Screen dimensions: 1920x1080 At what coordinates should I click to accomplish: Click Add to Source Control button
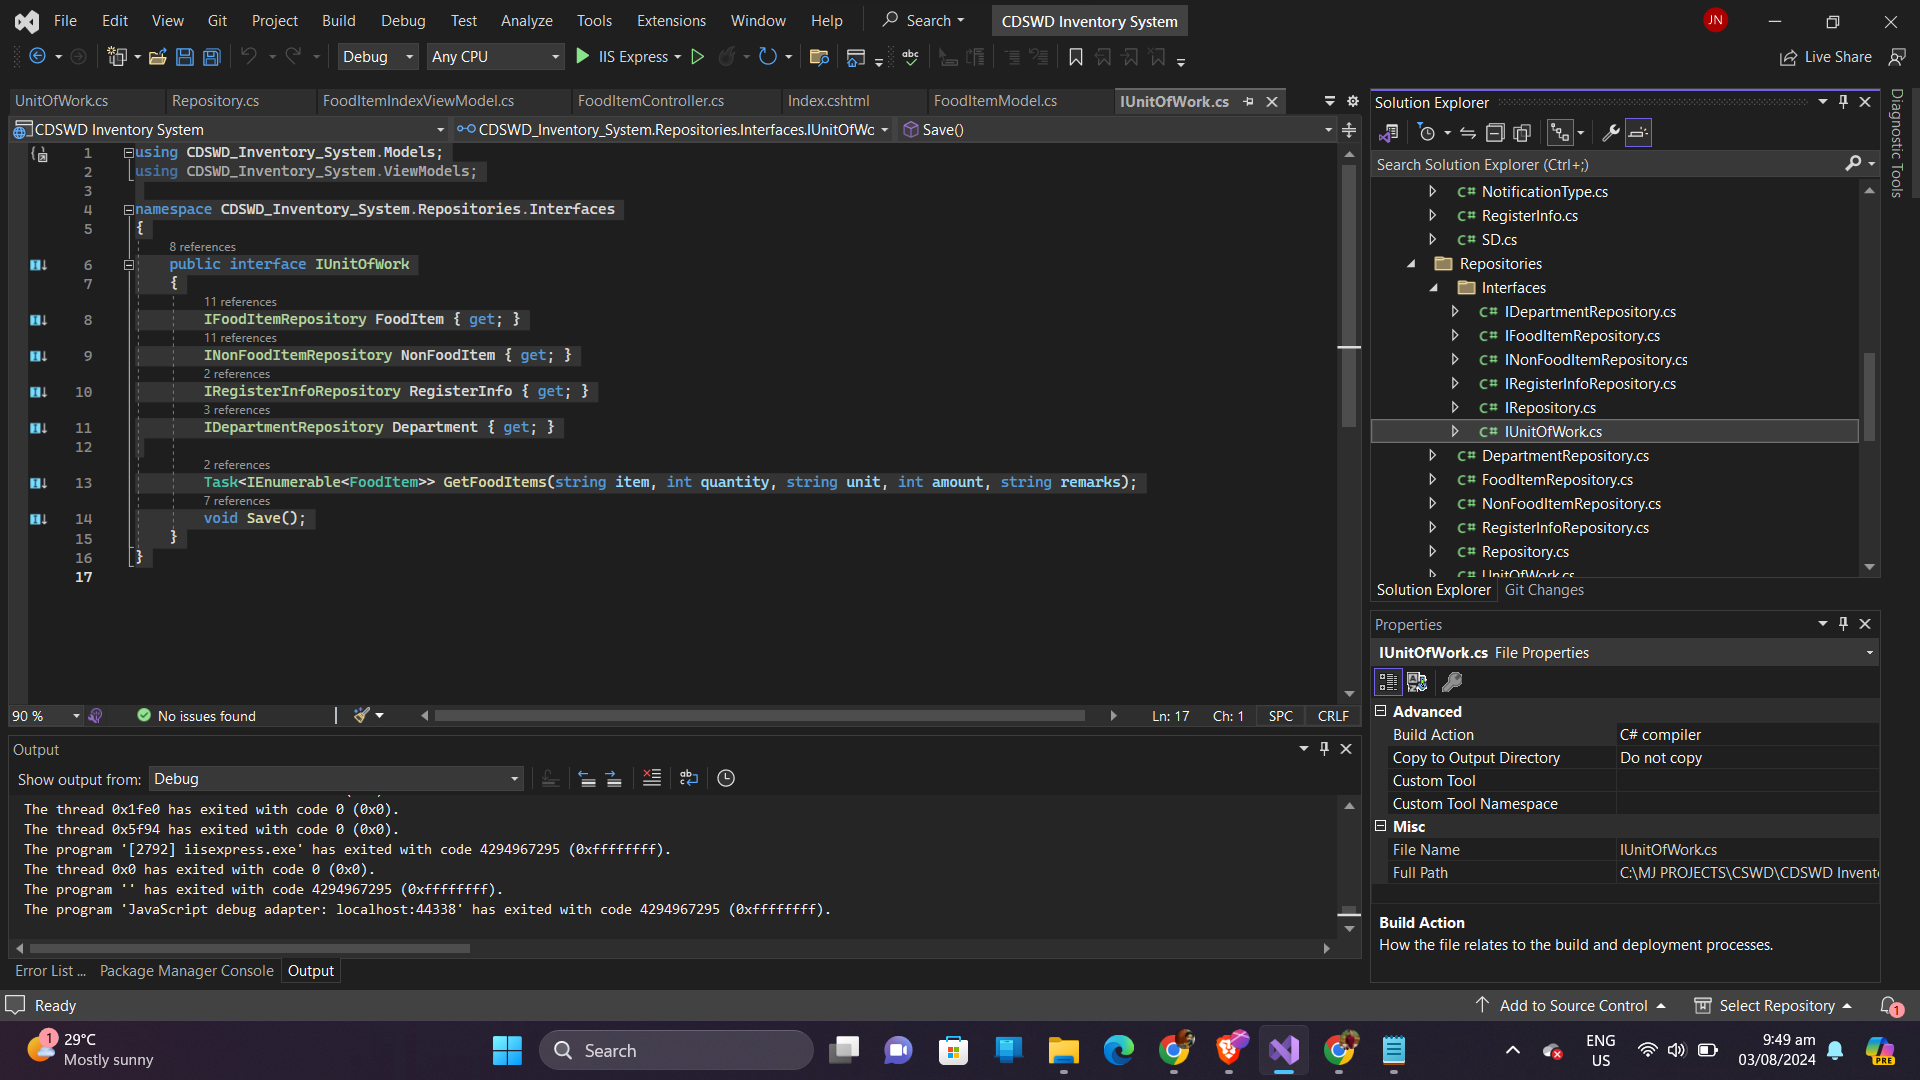1572,1006
